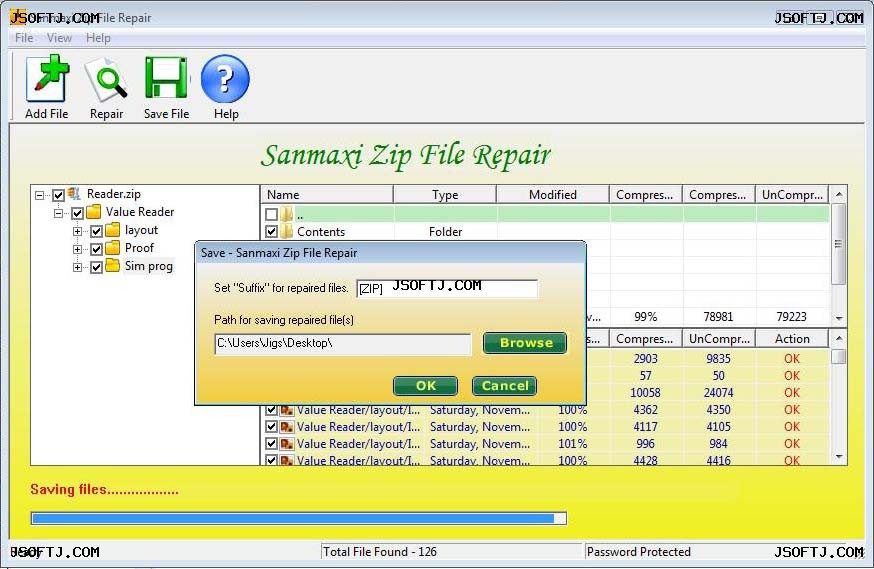Screen dimensions: 874x569
Task: Click file icon of the 996 compressed-size row
Action: coord(287,444)
